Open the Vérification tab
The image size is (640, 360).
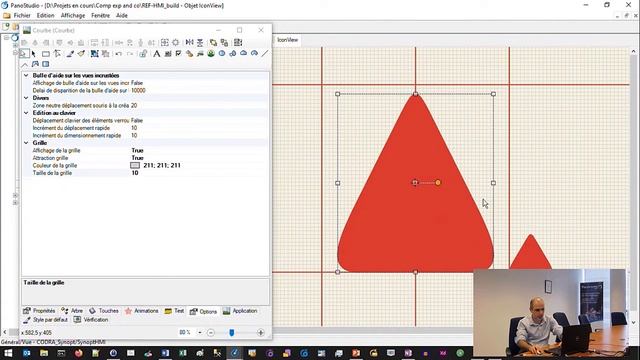click(x=91, y=320)
